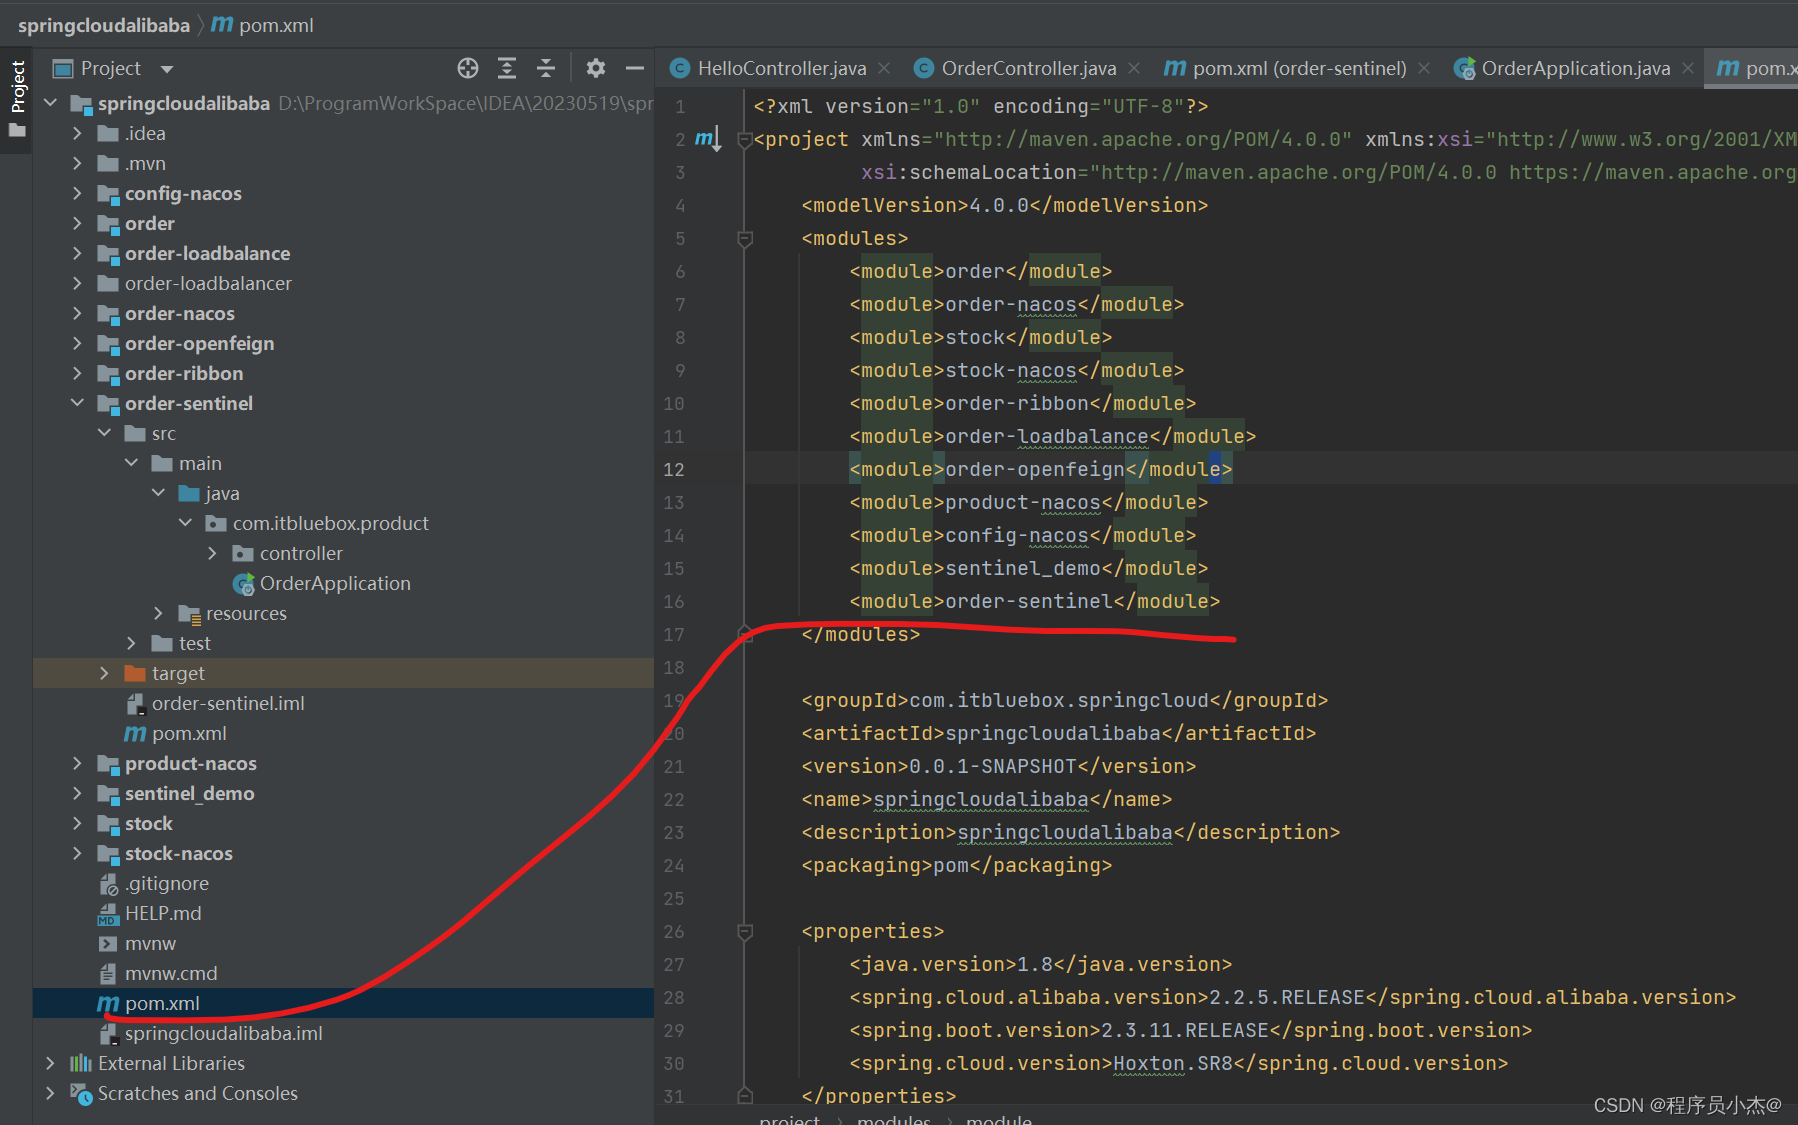Image resolution: width=1798 pixels, height=1125 pixels.
Task: Click the groupId com.itbluebox.springcloud line
Action: pyautogui.click(x=1065, y=700)
